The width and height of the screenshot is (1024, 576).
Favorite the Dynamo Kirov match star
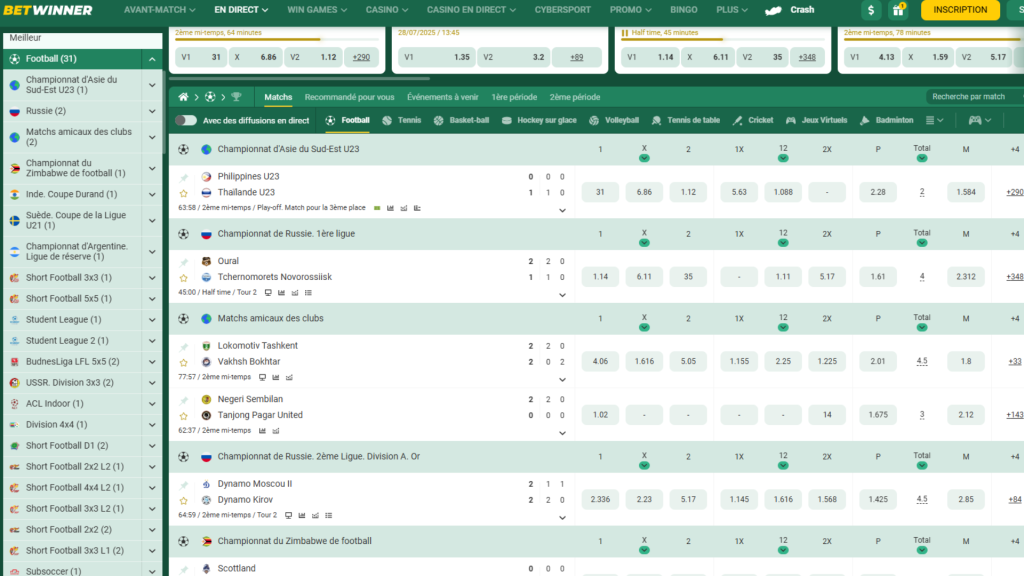pos(184,501)
